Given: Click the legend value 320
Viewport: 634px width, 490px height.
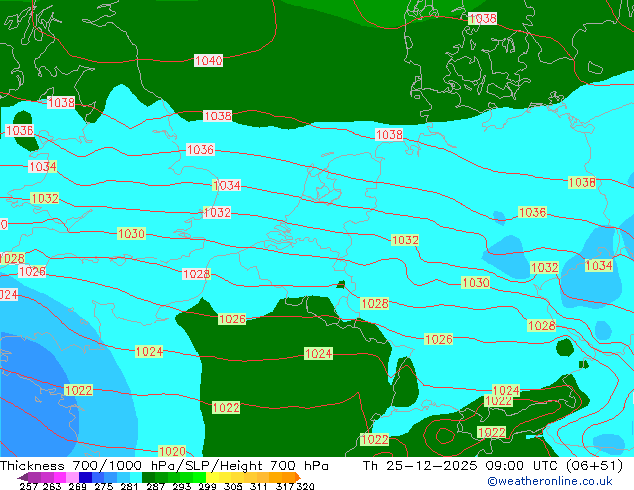Looking at the screenshot, I should pyautogui.click(x=305, y=486).
